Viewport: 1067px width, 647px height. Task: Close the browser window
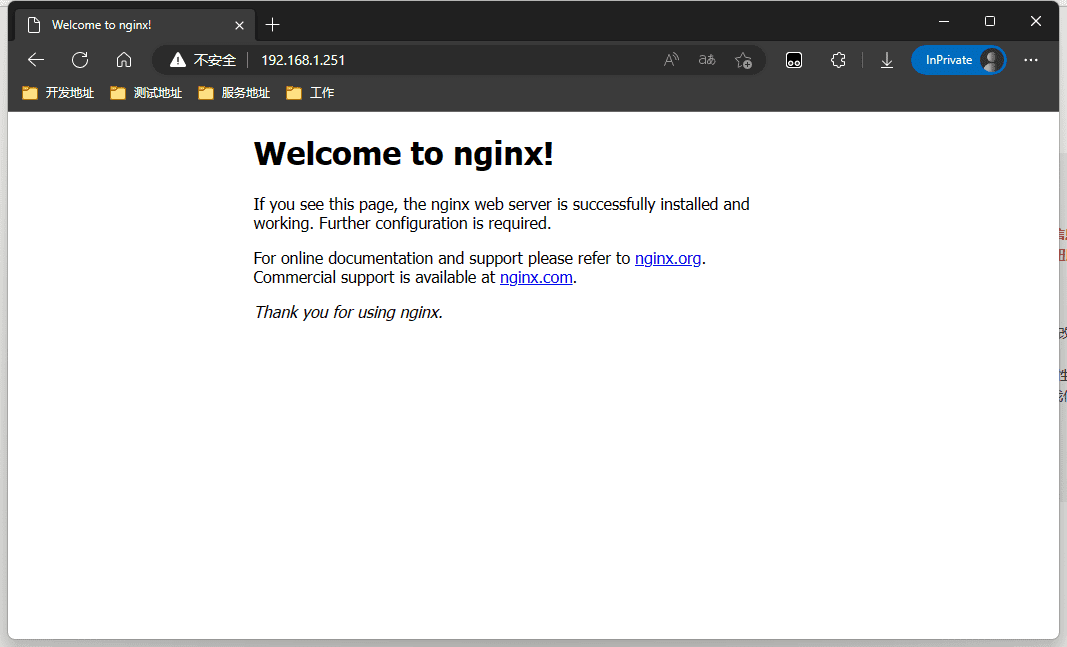tap(1036, 21)
